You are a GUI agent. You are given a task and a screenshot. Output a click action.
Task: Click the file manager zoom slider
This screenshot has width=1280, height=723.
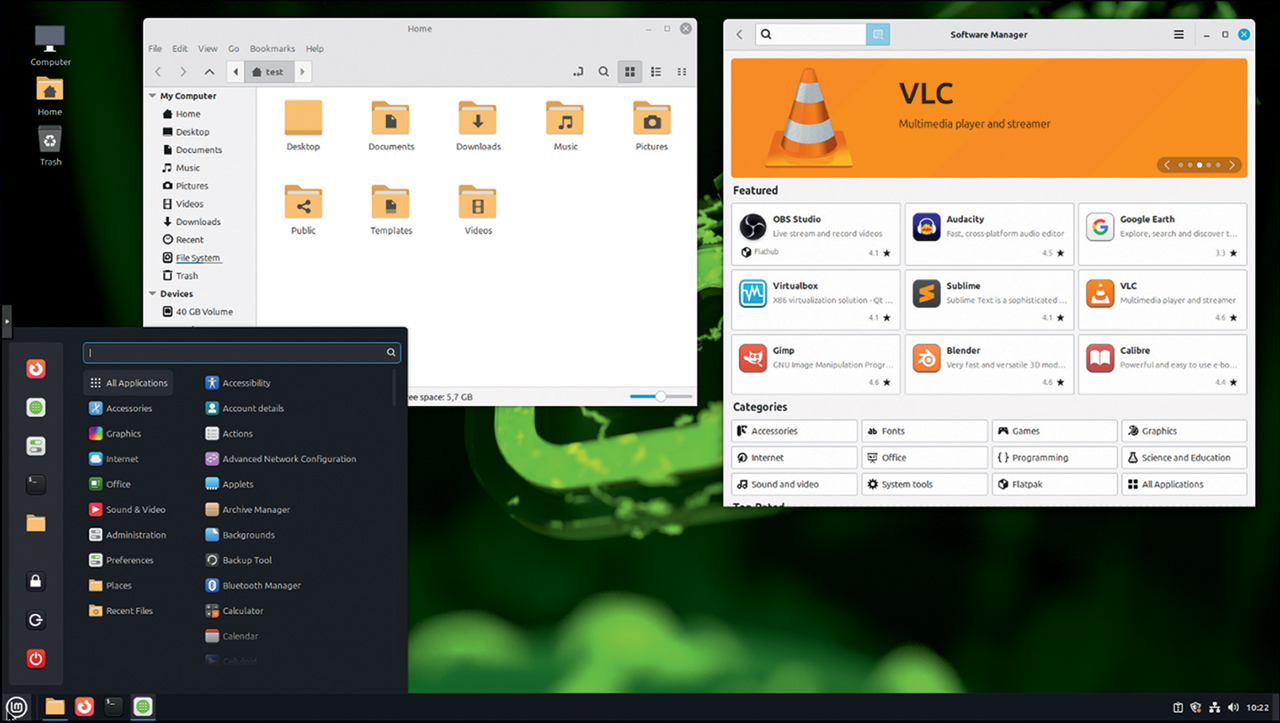(x=660, y=397)
